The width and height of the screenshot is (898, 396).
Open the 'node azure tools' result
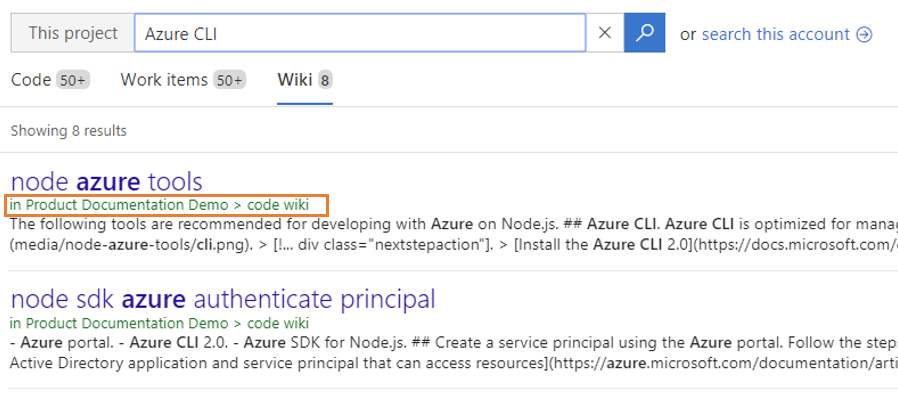click(x=107, y=182)
